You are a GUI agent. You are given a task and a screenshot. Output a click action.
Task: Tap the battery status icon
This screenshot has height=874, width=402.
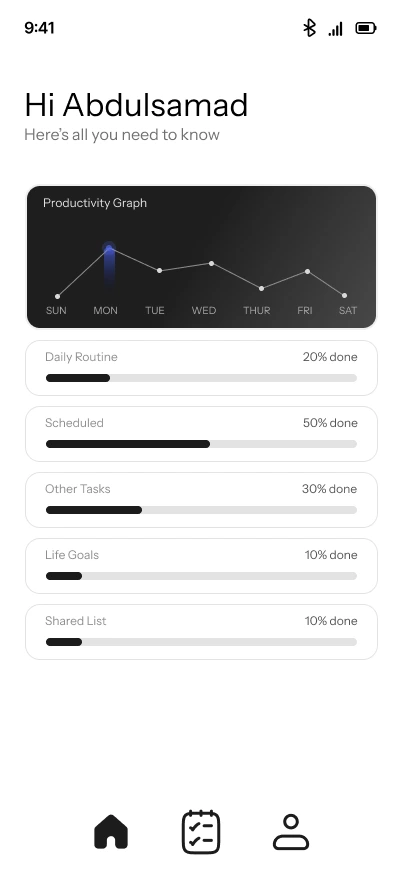click(366, 28)
